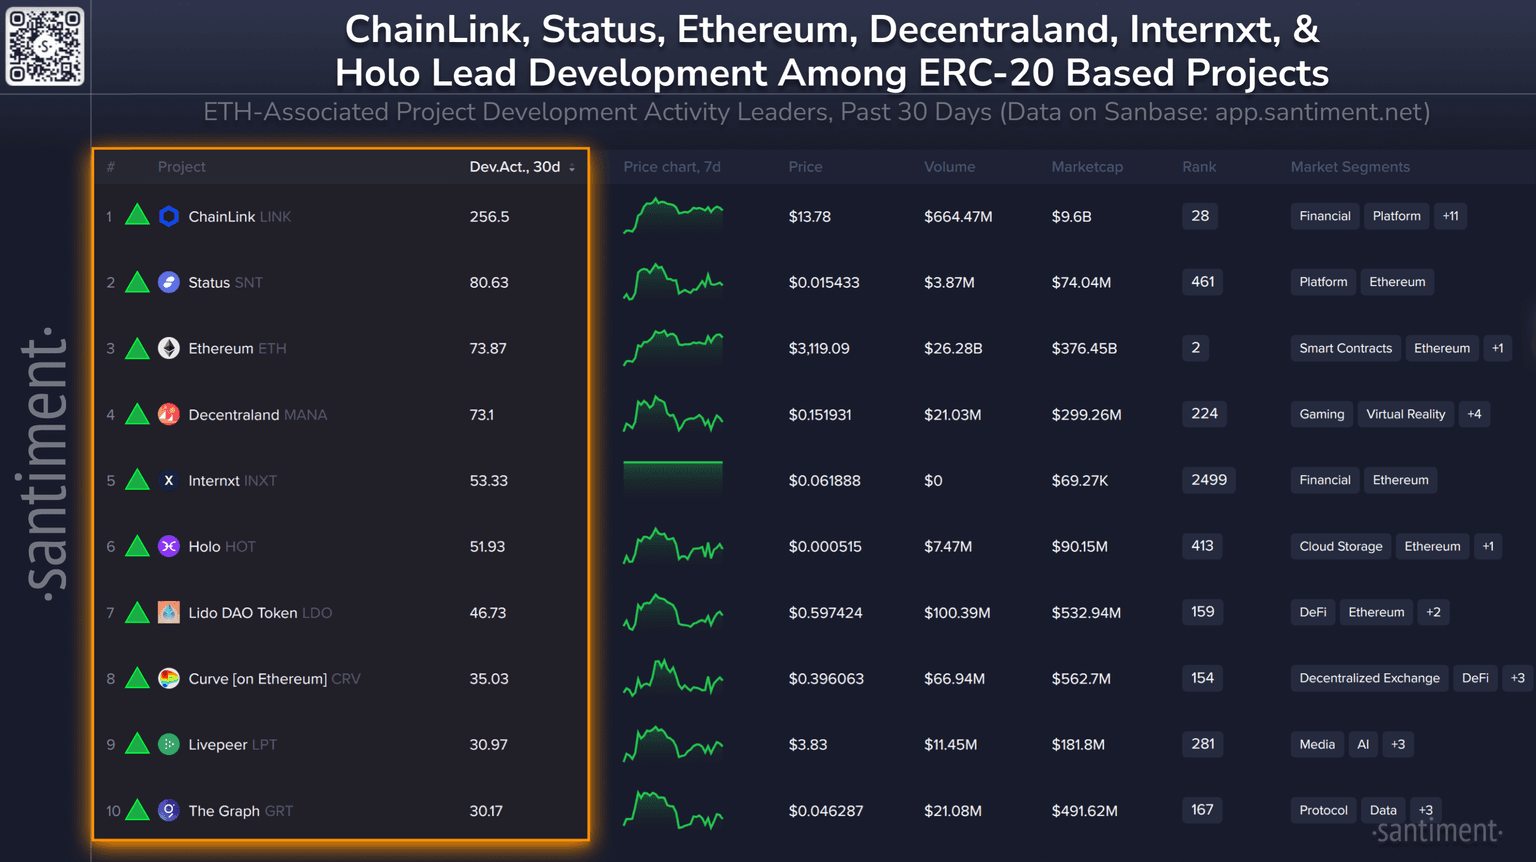Viewport: 1536px width, 862px height.
Task: Click the Lido DAO Token icon
Action: click(x=169, y=612)
